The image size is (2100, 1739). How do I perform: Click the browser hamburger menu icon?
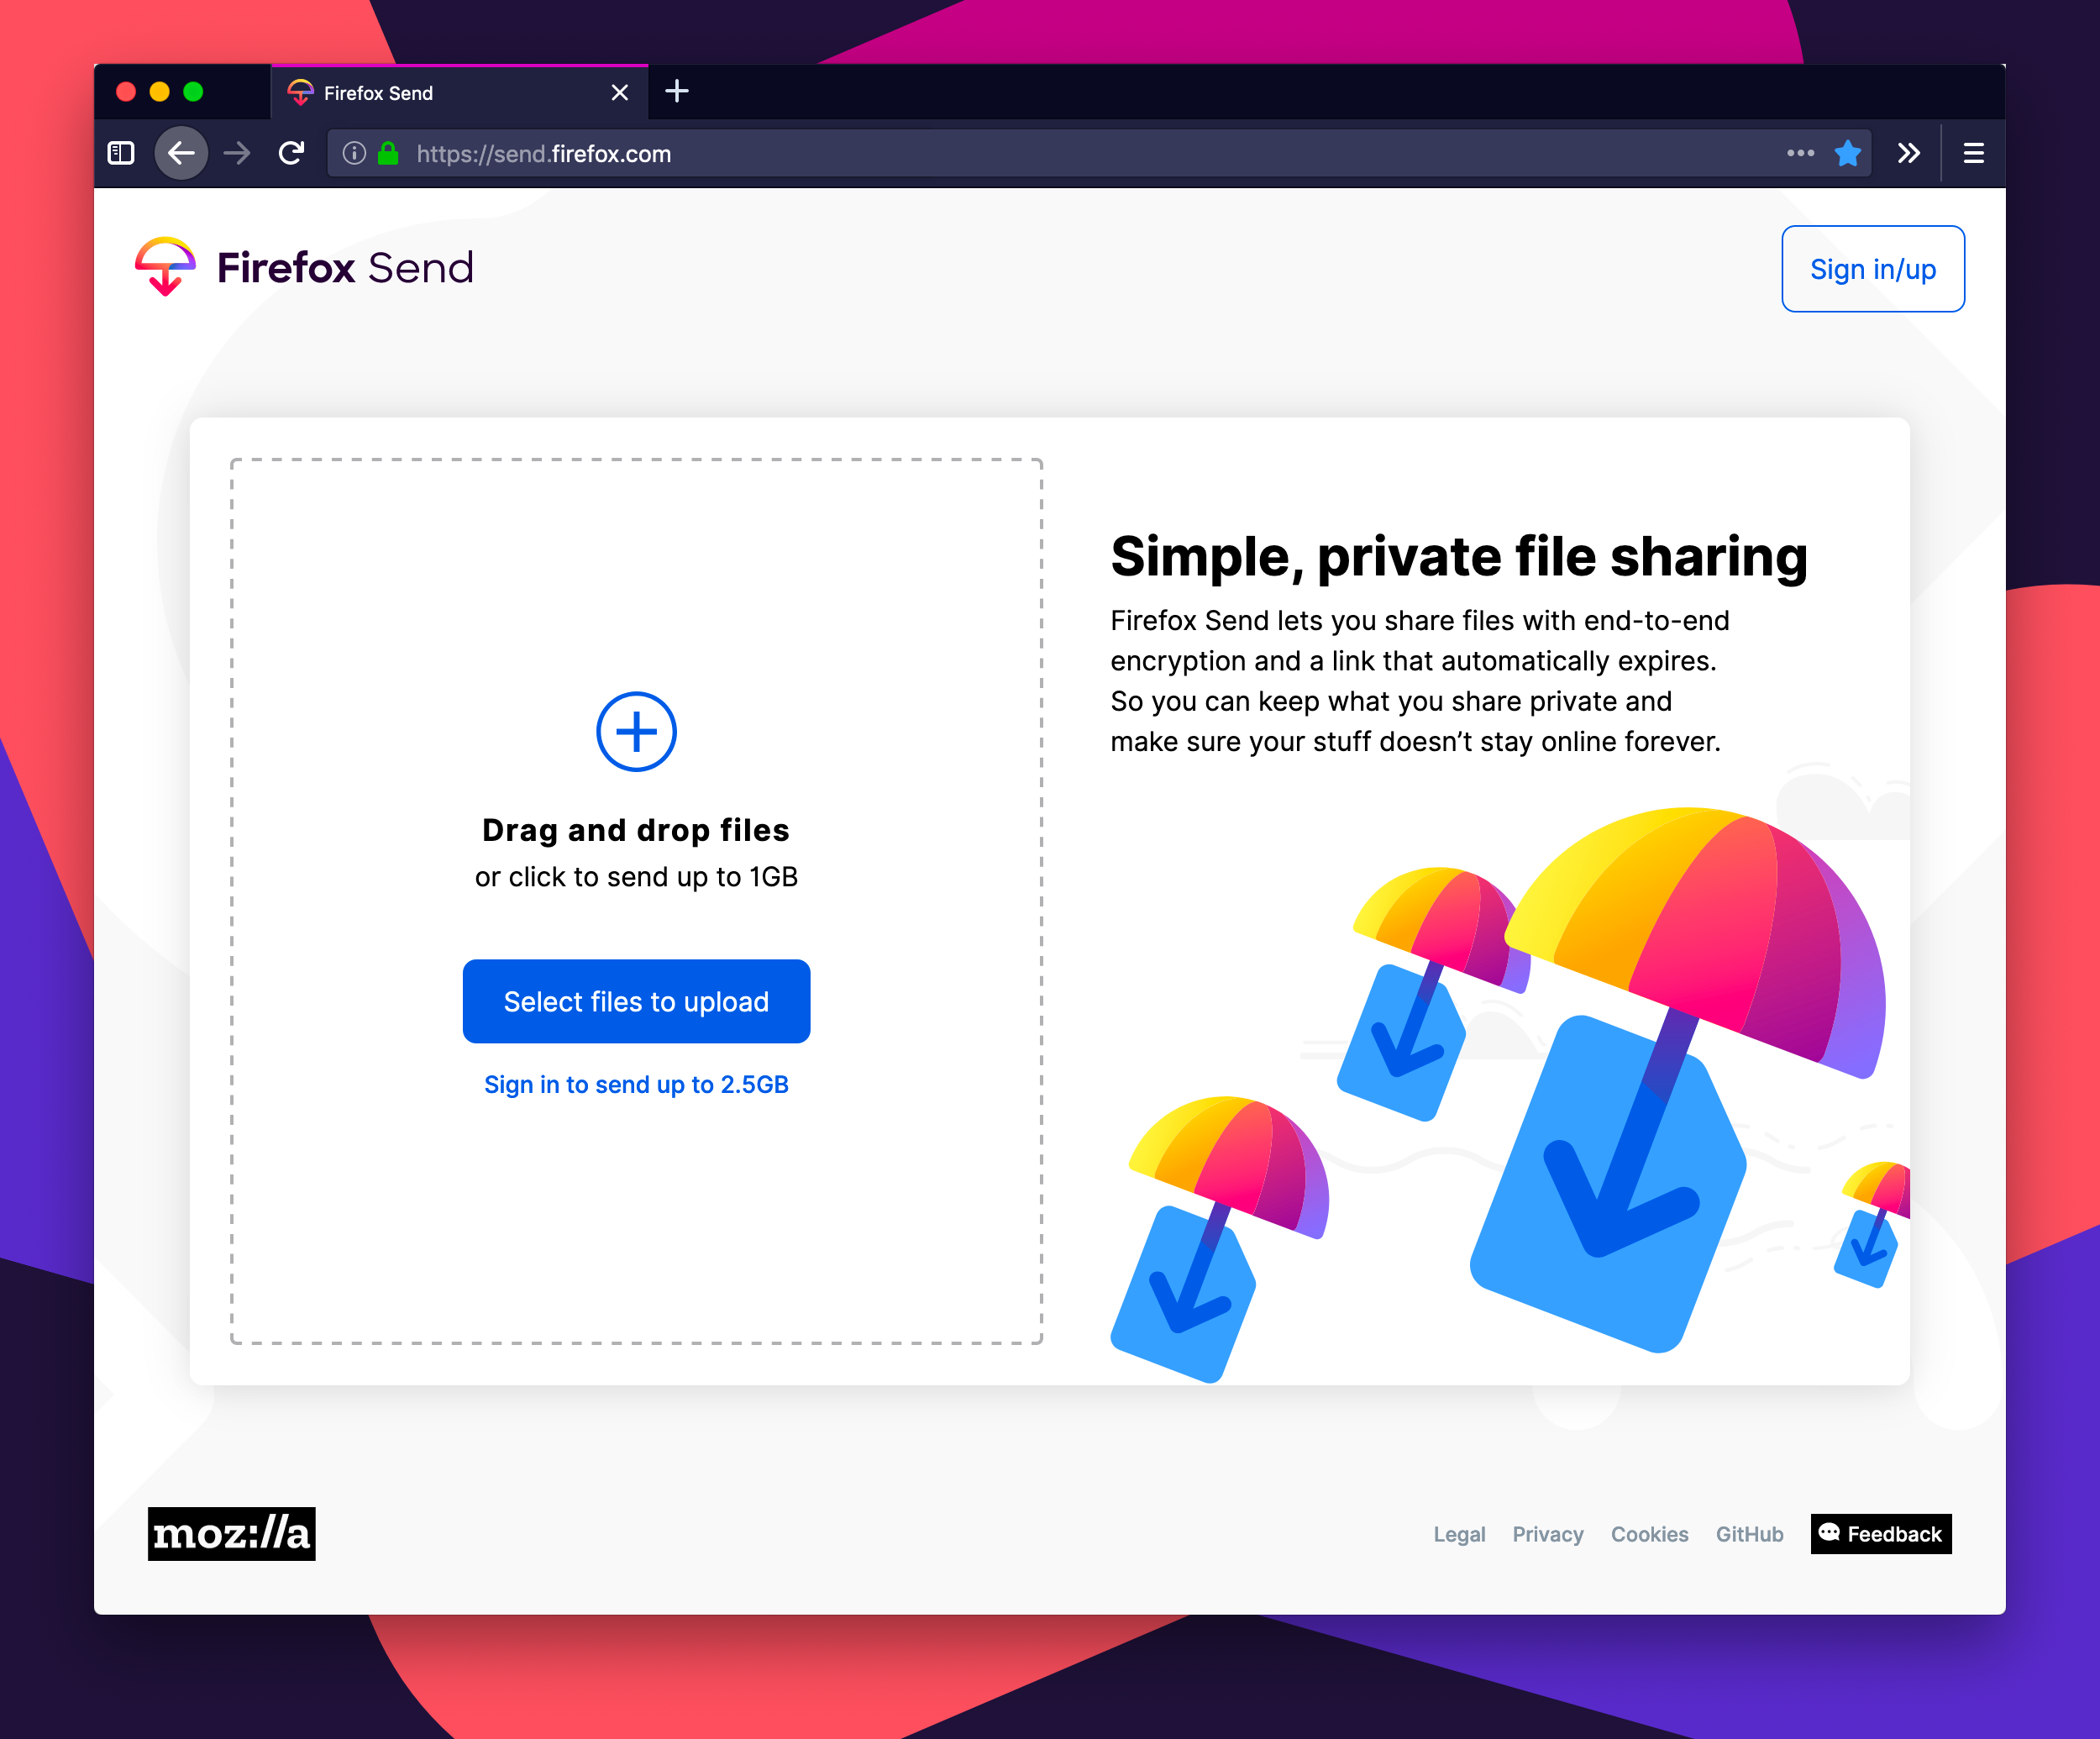tap(1972, 154)
